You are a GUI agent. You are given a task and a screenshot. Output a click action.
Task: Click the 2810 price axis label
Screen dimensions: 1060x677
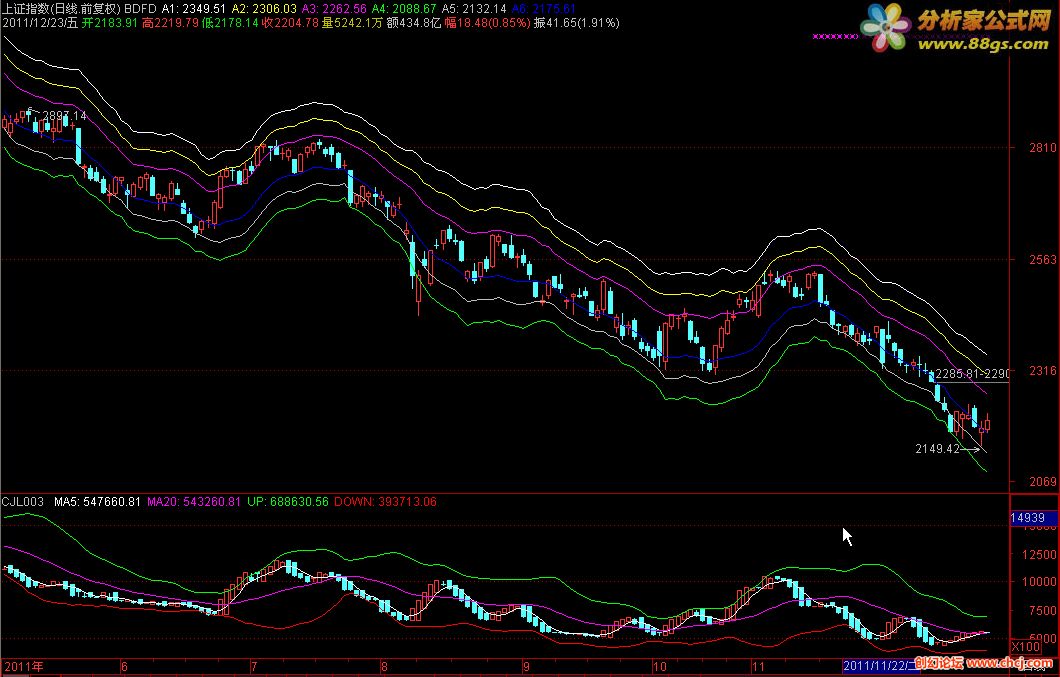click(1042, 147)
